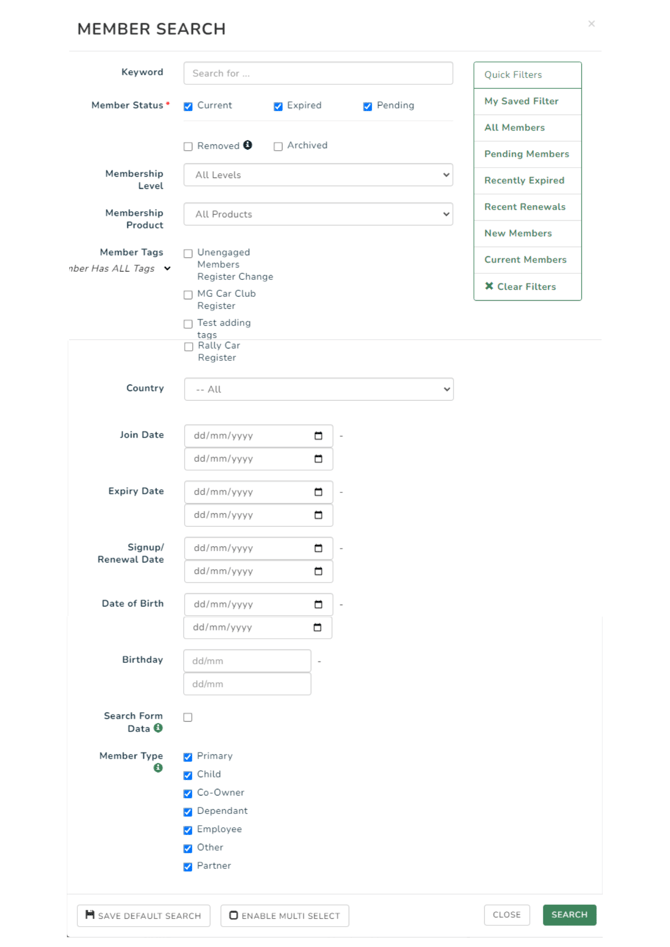The width and height of the screenshot is (670, 947).
Task: Close the Member Search dialog with X
Action: click(x=591, y=24)
